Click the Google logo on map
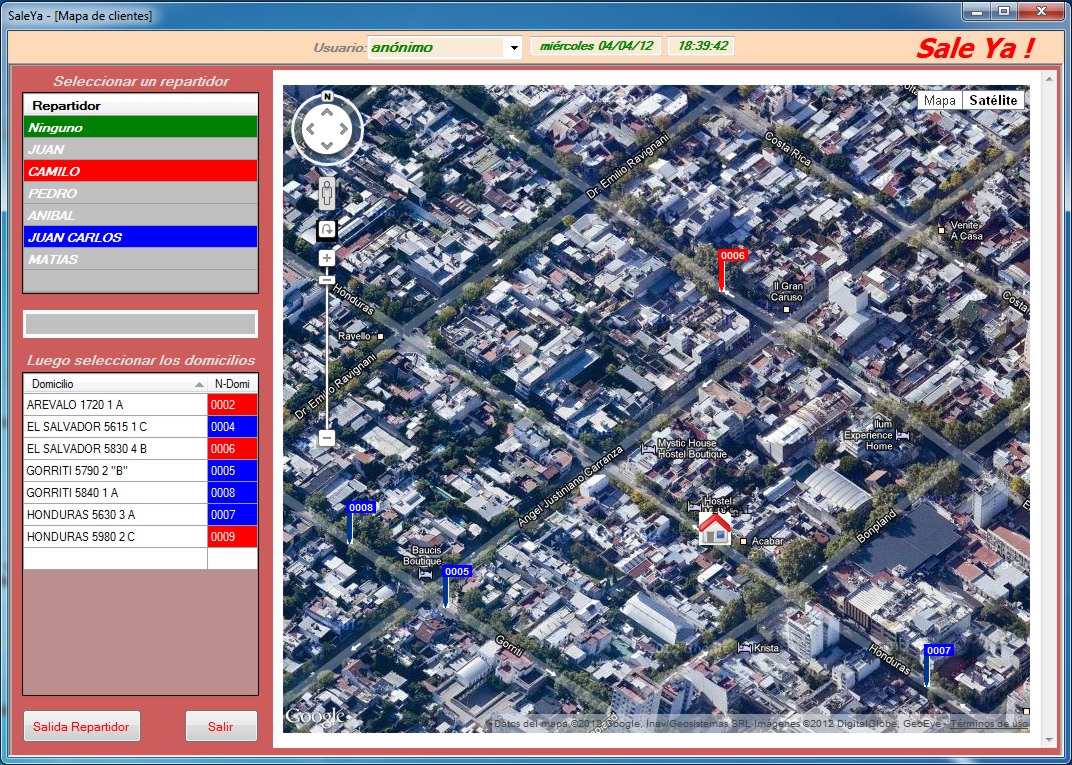 [x=314, y=716]
